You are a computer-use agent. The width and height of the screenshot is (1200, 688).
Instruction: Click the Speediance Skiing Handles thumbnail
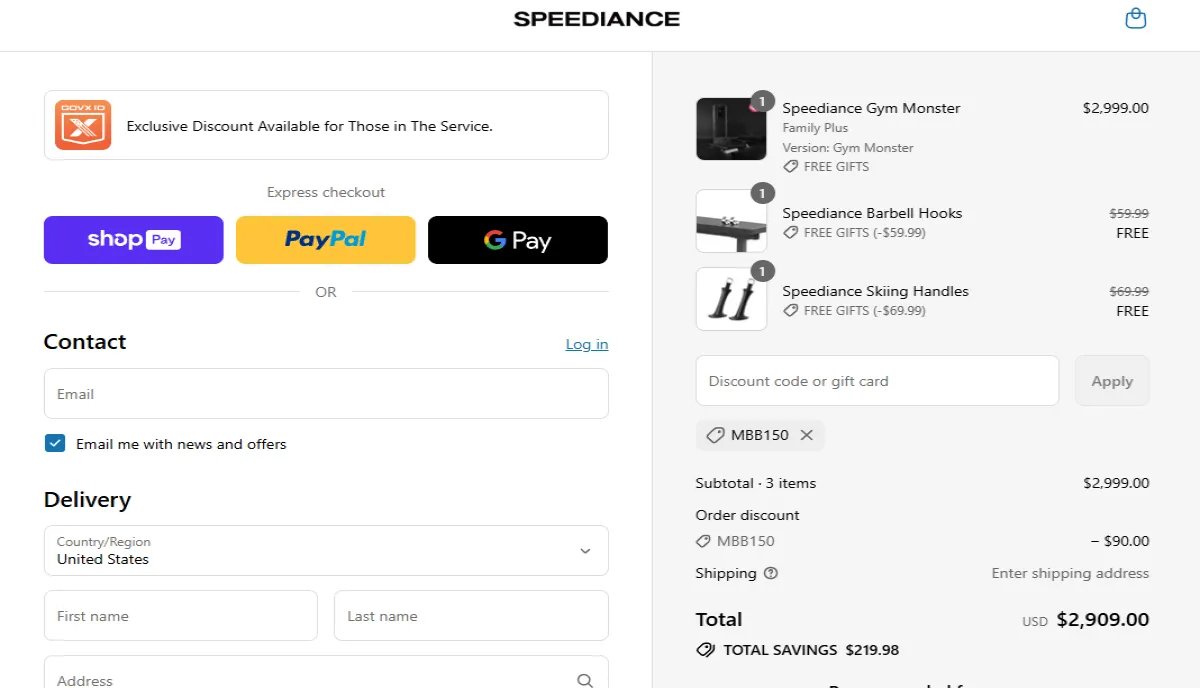(x=731, y=298)
